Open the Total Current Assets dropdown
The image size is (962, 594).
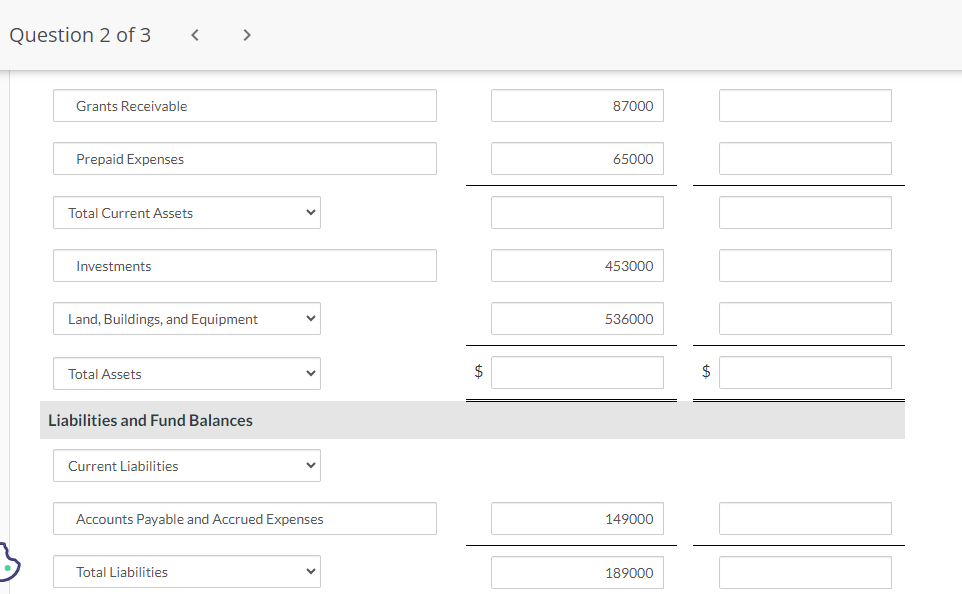(186, 212)
